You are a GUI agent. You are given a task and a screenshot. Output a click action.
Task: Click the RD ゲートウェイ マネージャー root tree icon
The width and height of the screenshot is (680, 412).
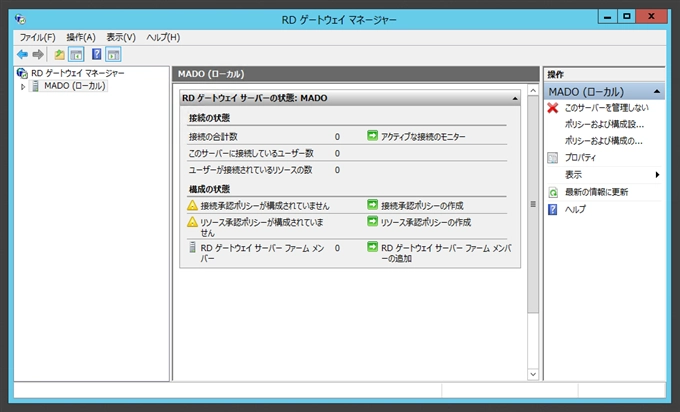pos(22,73)
